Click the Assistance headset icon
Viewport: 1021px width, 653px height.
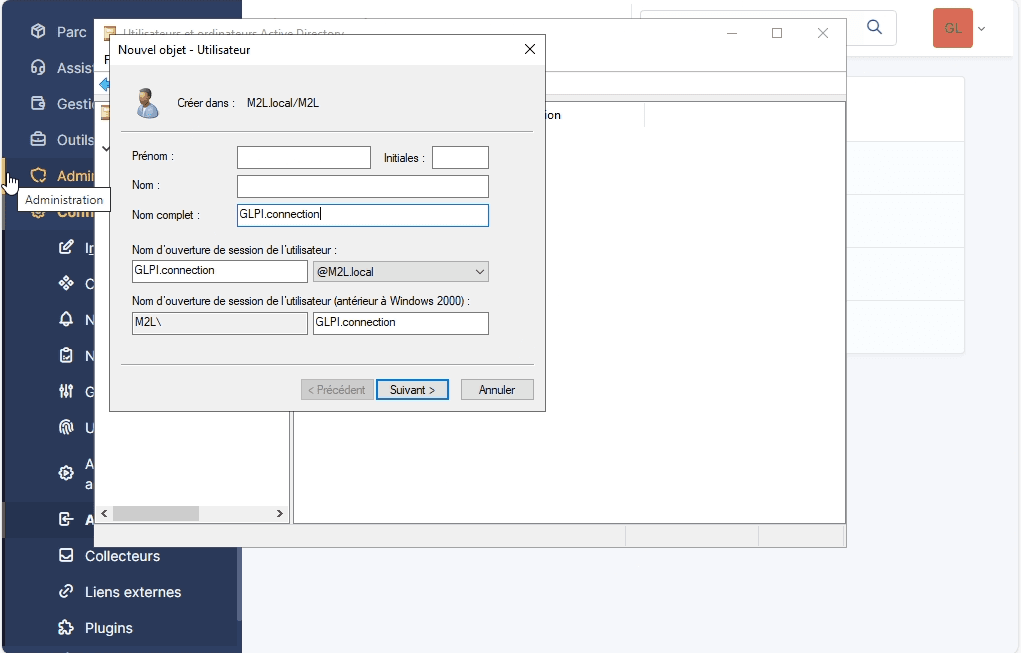tap(39, 68)
